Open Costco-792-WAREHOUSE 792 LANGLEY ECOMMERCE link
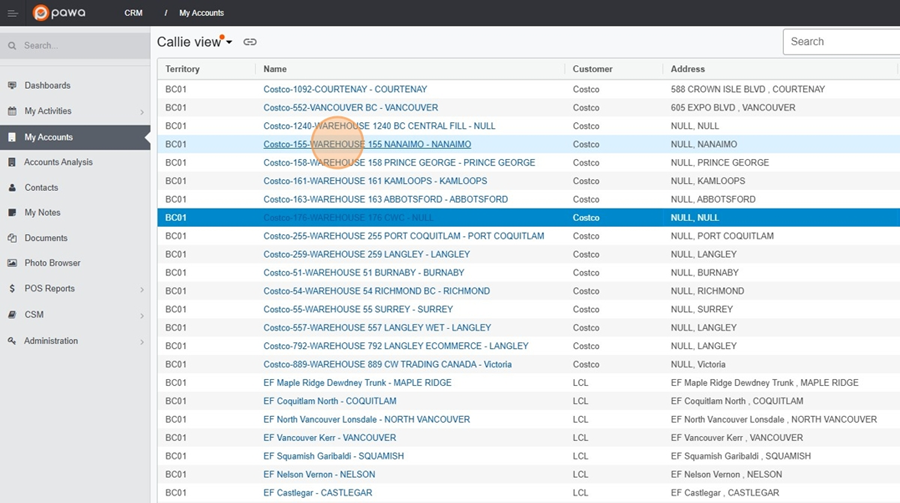The image size is (900, 503). (x=396, y=346)
